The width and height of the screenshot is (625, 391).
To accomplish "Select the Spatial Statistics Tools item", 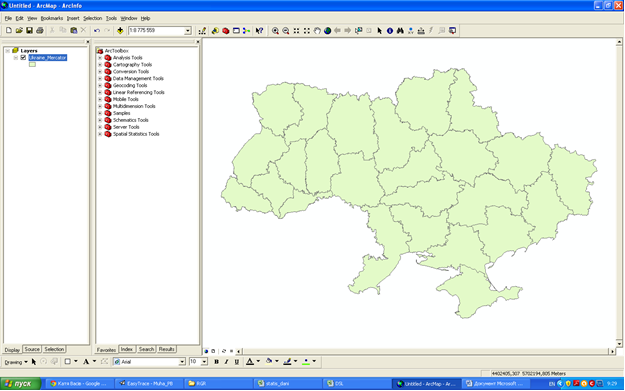I will [136, 134].
